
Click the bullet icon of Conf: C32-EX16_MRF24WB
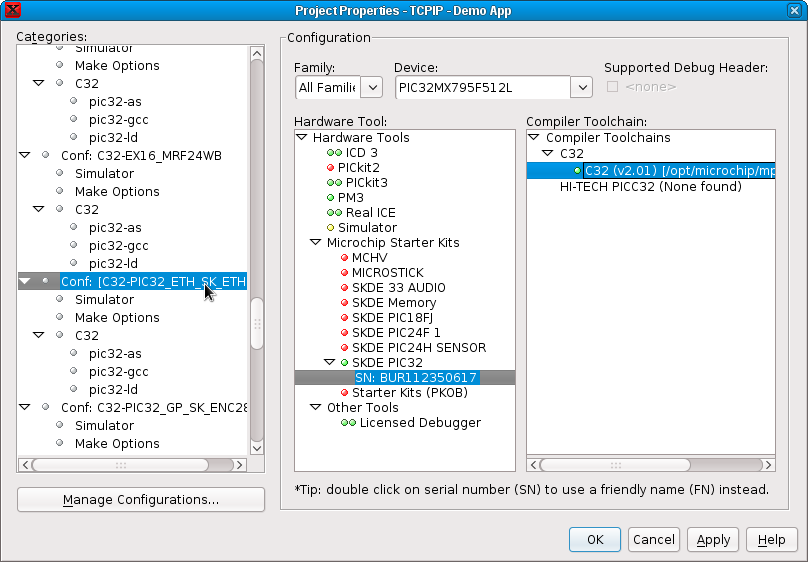[x=46, y=155]
